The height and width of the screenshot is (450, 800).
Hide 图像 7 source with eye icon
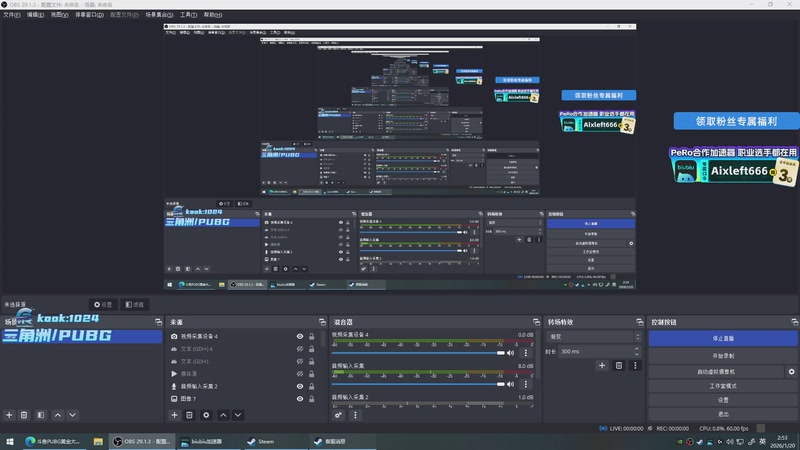coord(300,399)
